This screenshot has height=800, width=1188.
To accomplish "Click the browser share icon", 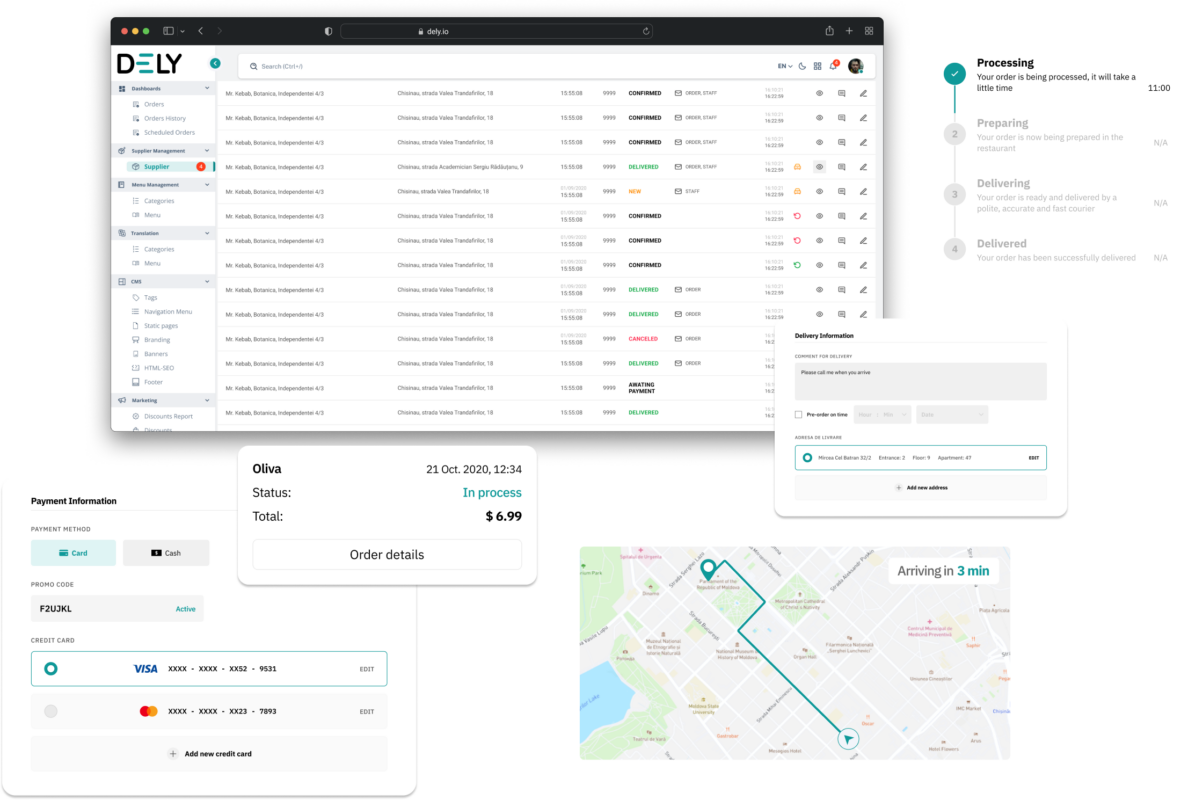I will (x=829, y=31).
